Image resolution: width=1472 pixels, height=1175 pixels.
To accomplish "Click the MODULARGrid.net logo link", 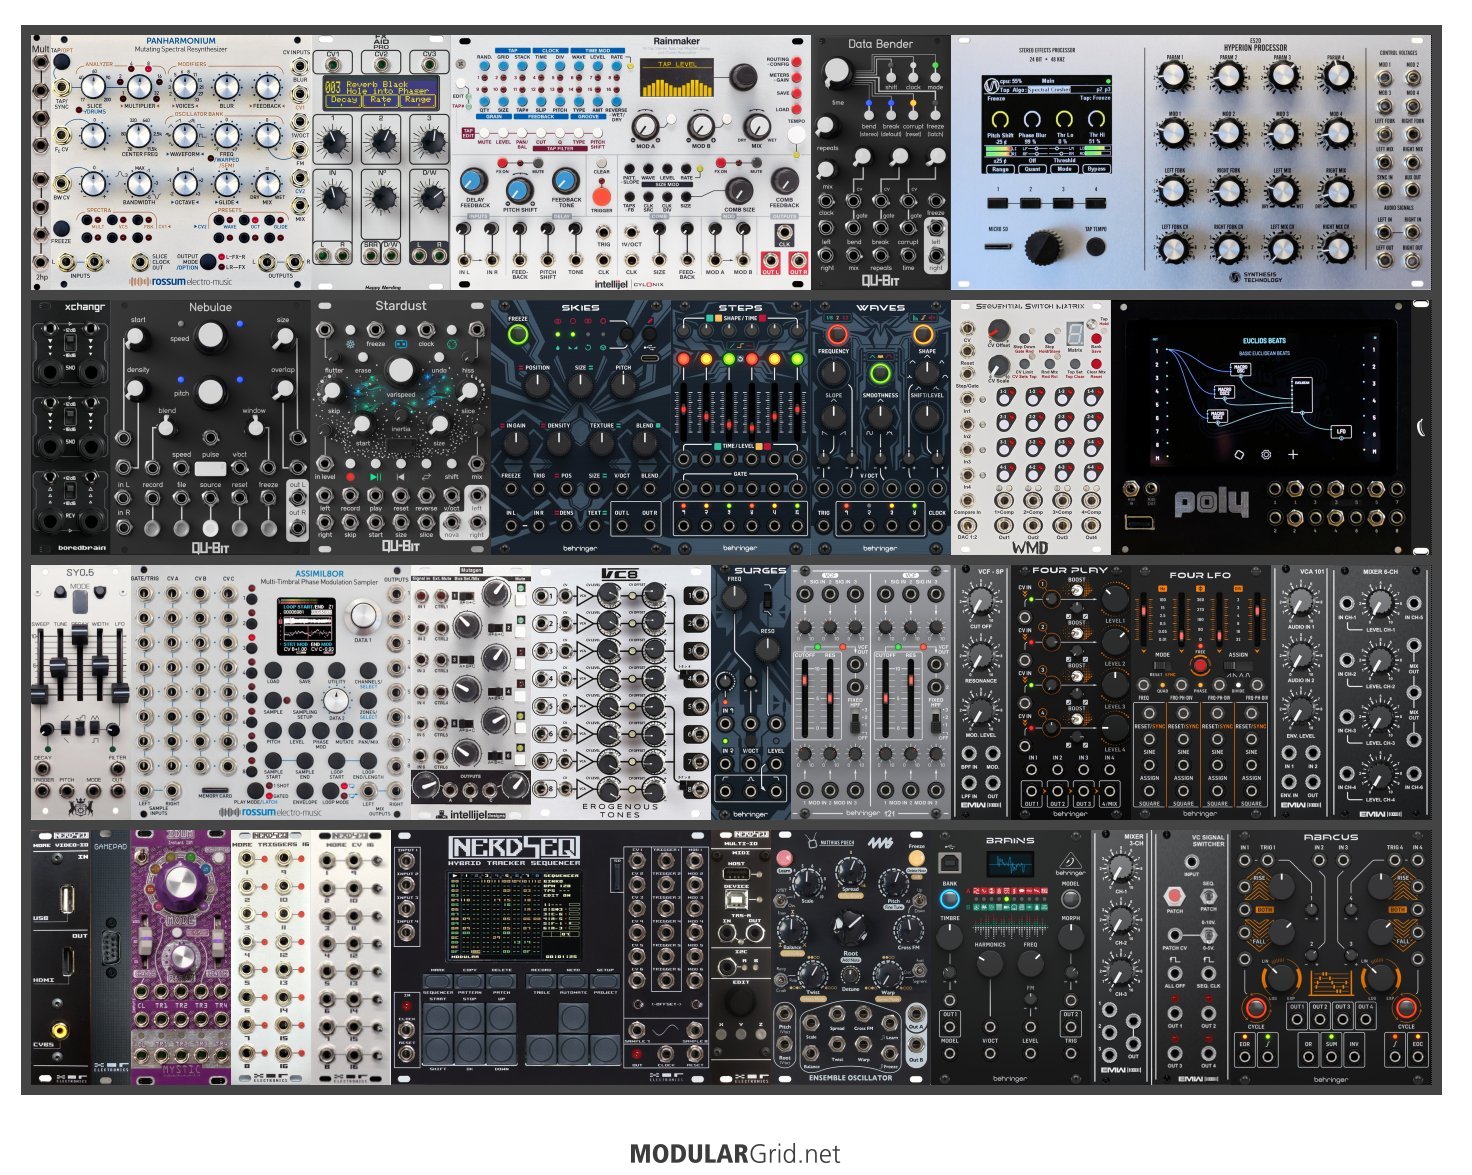I will [735, 1154].
